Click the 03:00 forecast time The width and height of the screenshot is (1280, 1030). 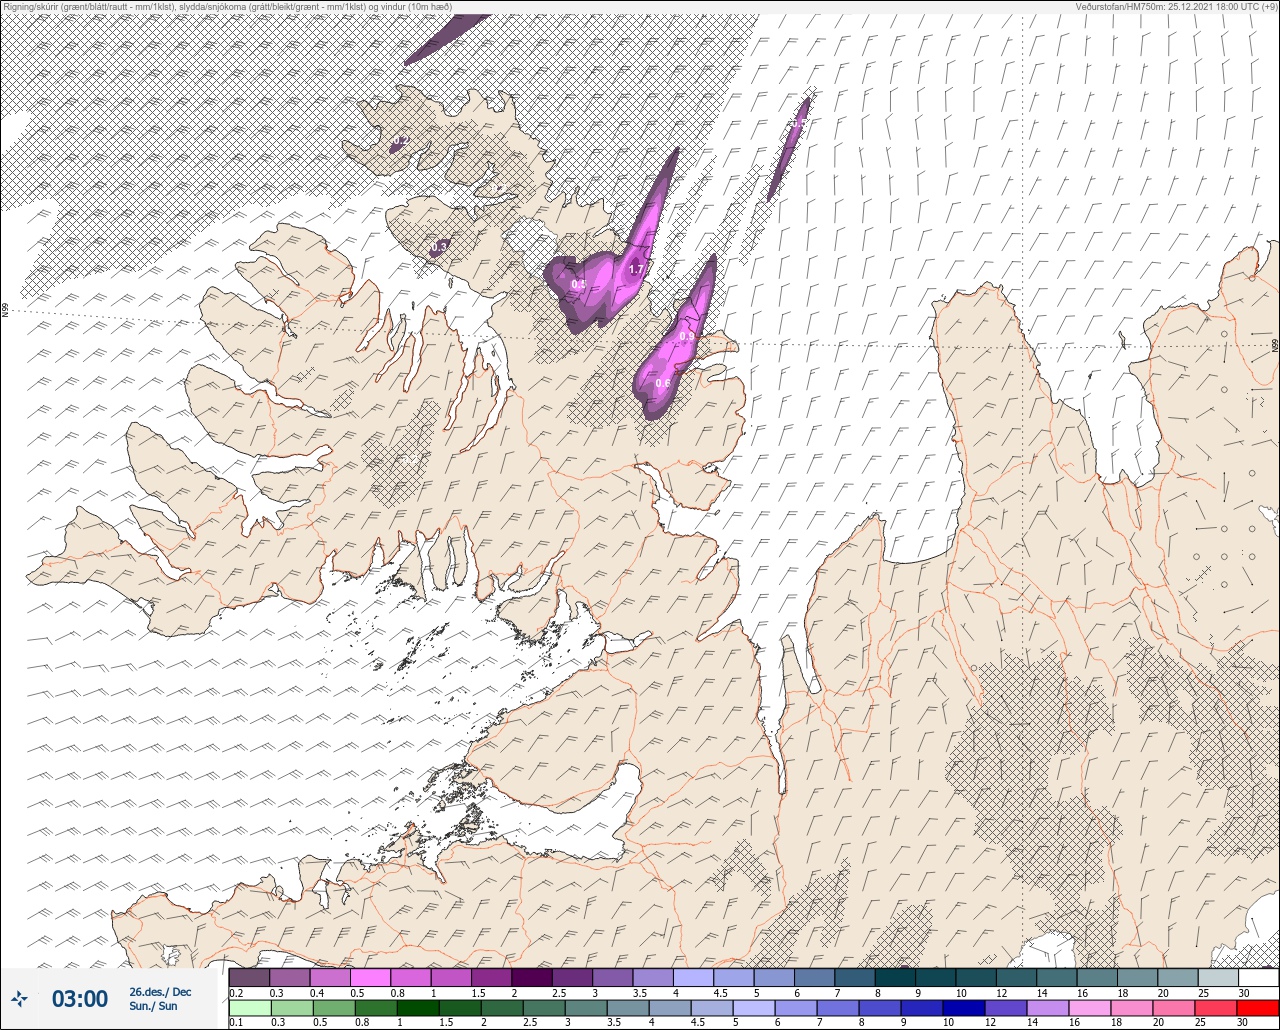pos(80,999)
